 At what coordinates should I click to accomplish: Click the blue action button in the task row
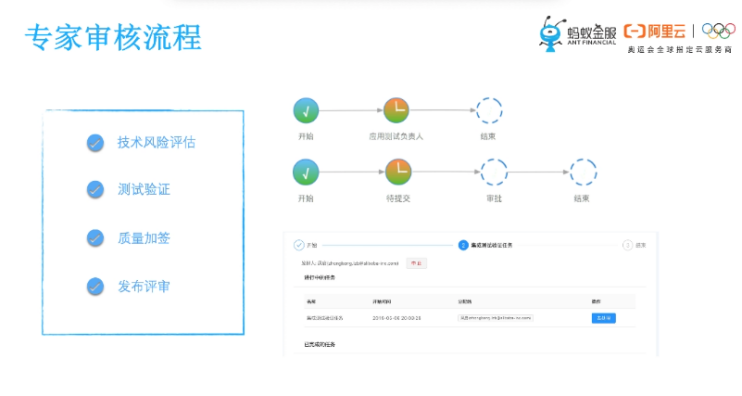point(604,318)
